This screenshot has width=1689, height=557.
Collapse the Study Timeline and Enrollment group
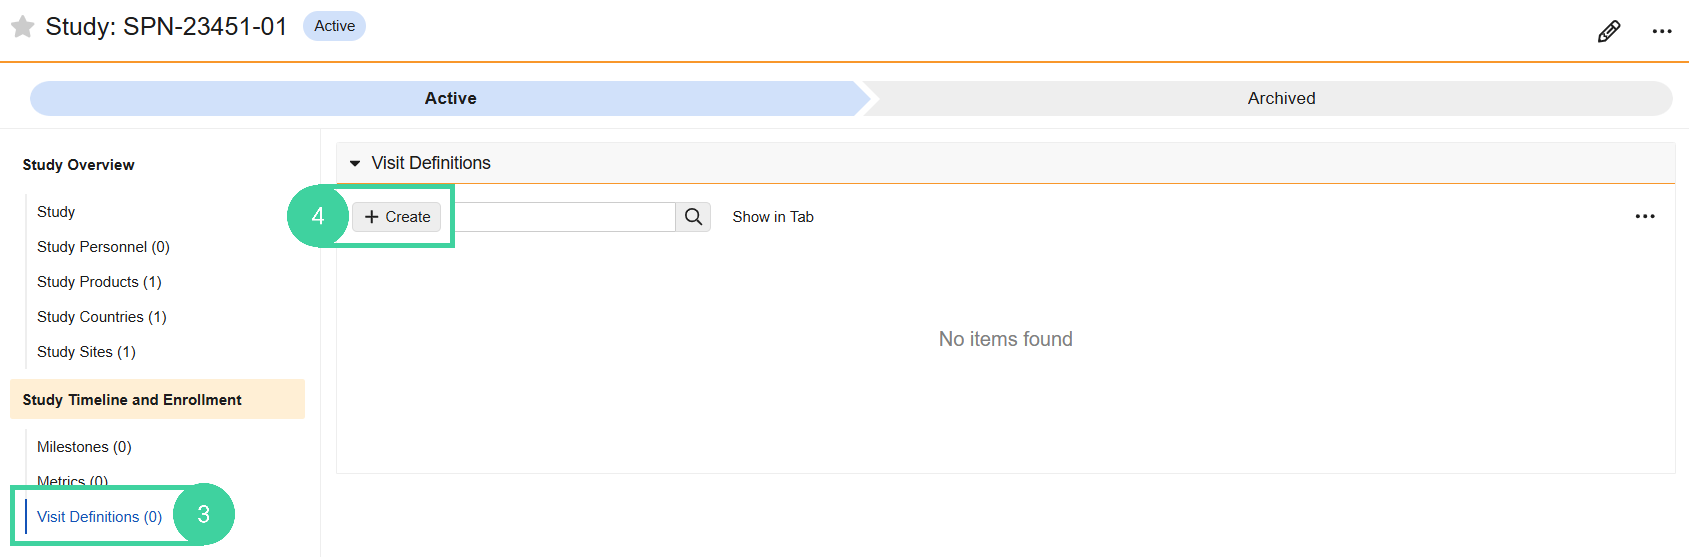(x=157, y=399)
